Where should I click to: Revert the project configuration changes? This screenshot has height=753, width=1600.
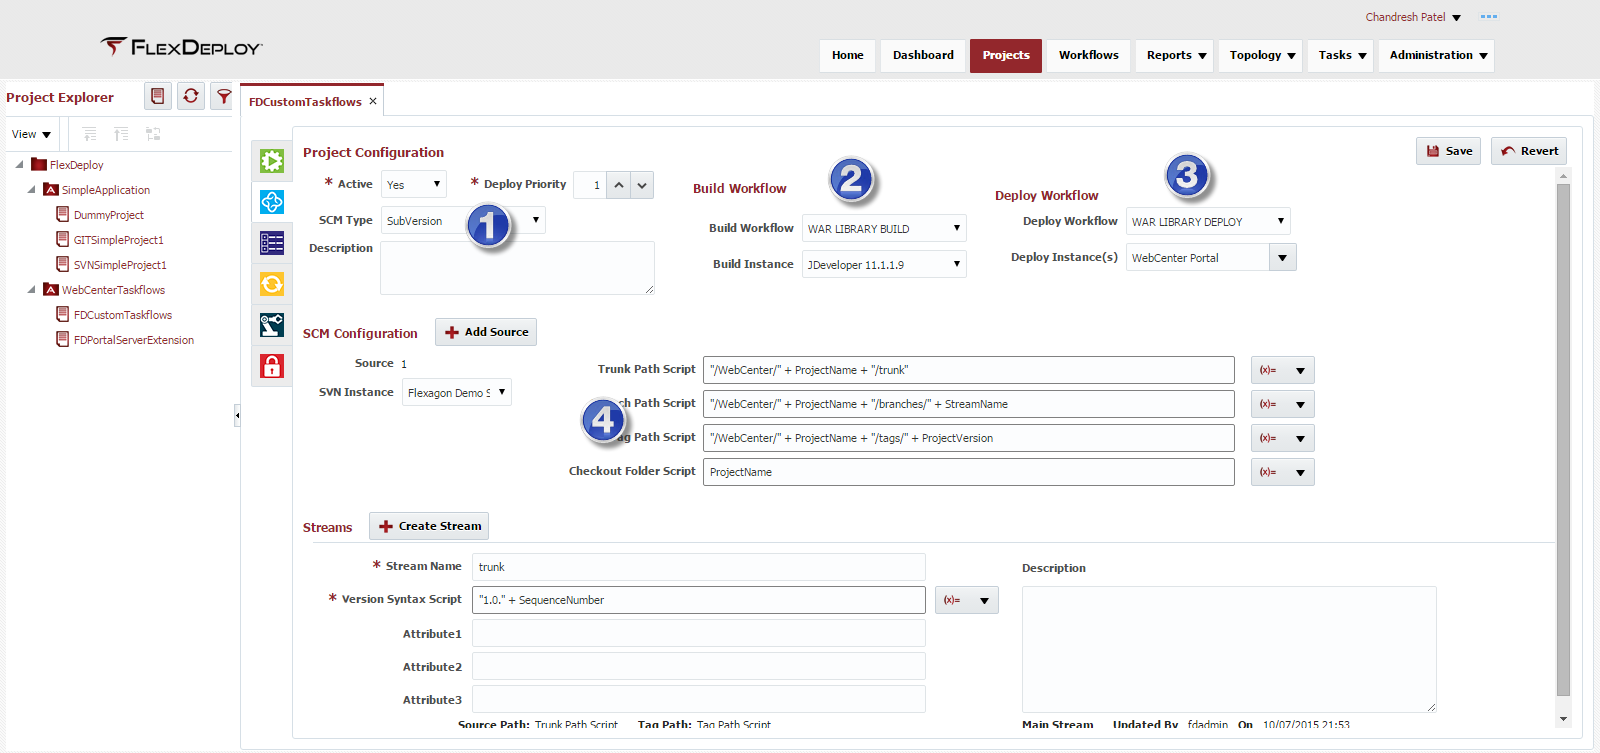pyautogui.click(x=1529, y=151)
